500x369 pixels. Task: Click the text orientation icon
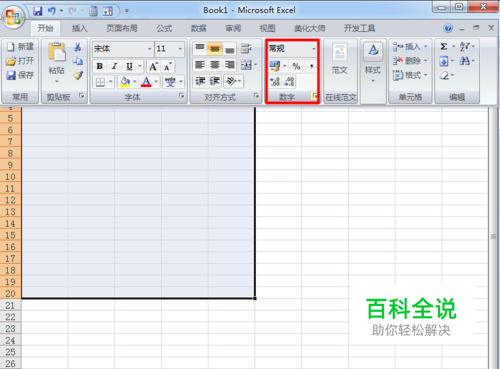click(x=231, y=81)
